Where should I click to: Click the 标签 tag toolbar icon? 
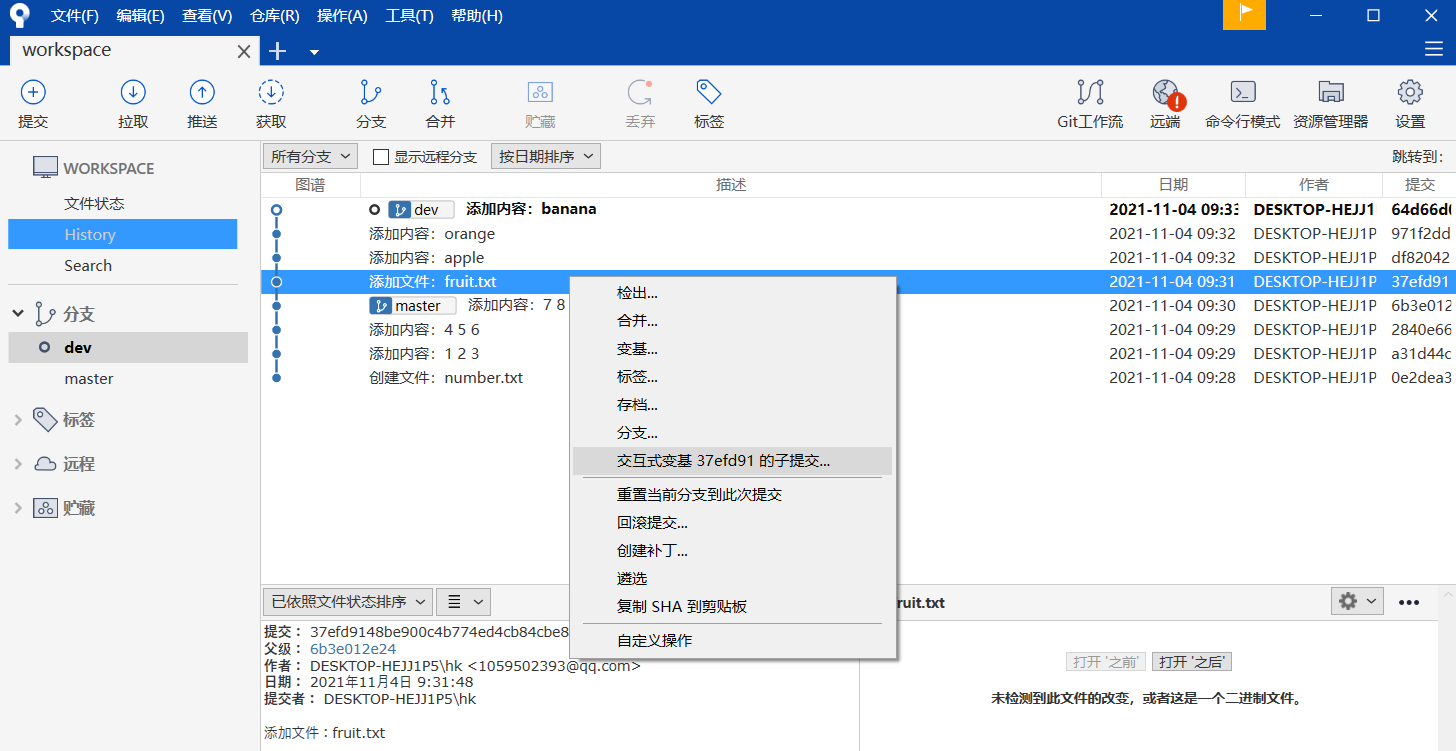(x=708, y=103)
